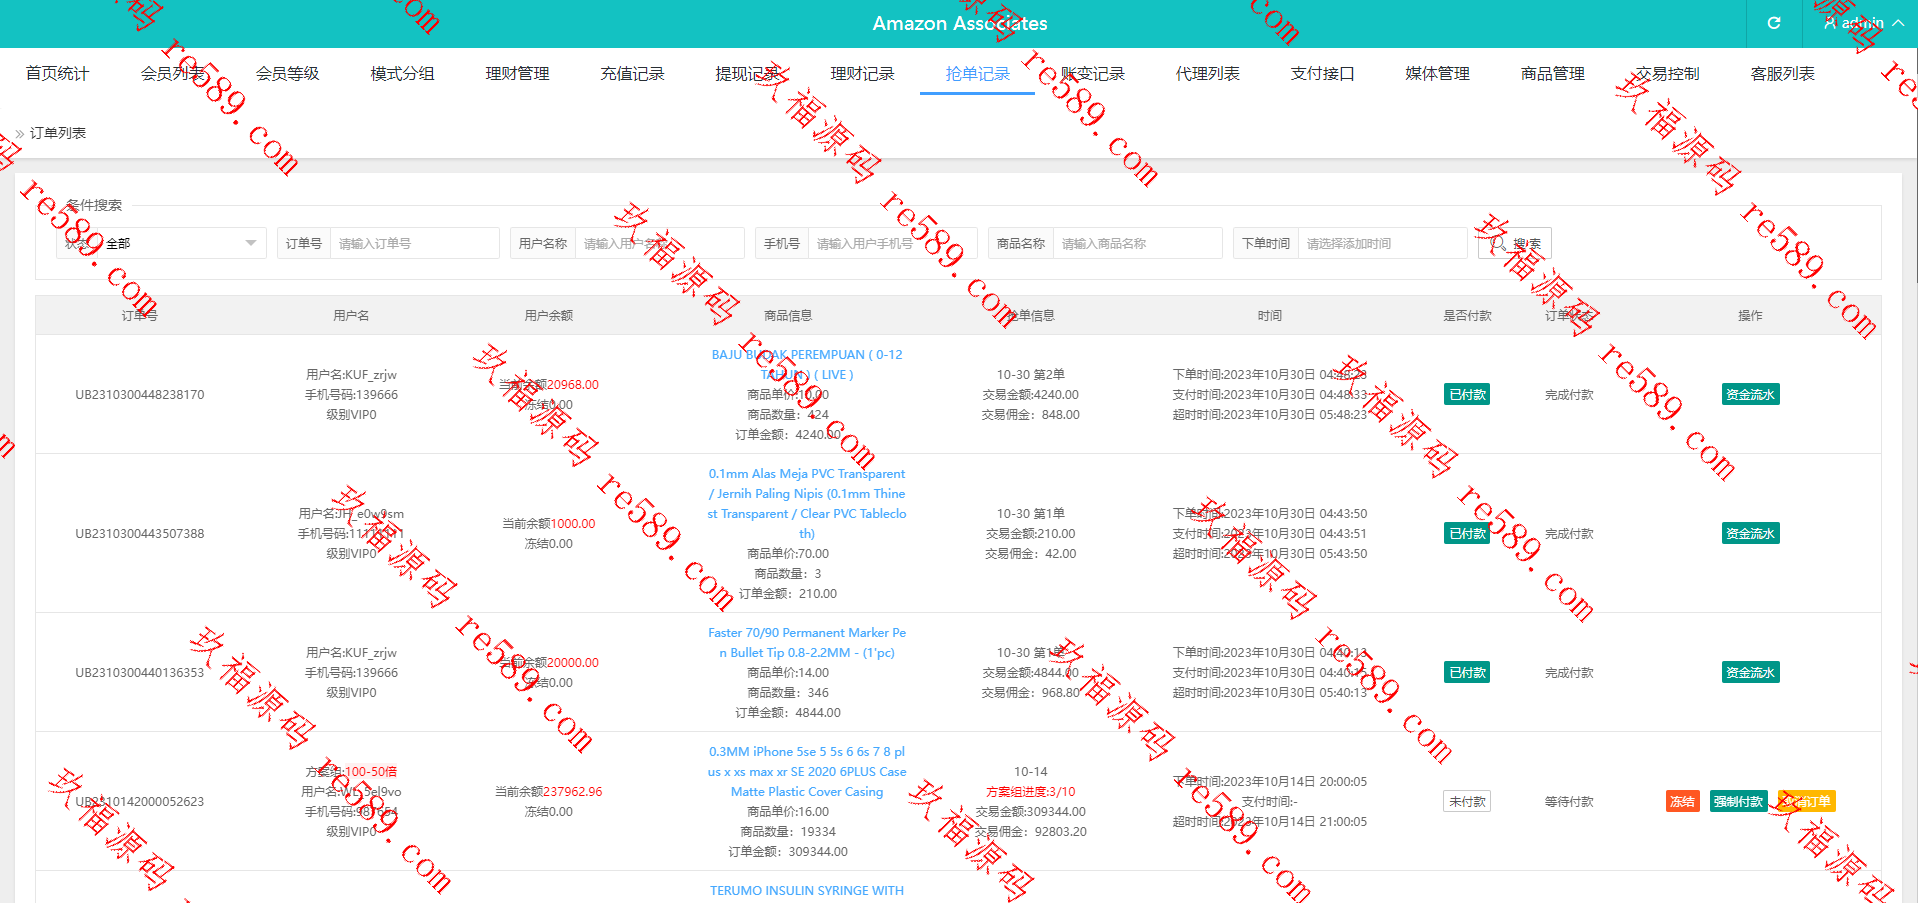Click the 订单列表 breadcrumb
This screenshot has width=1918, height=903.
tap(58, 133)
